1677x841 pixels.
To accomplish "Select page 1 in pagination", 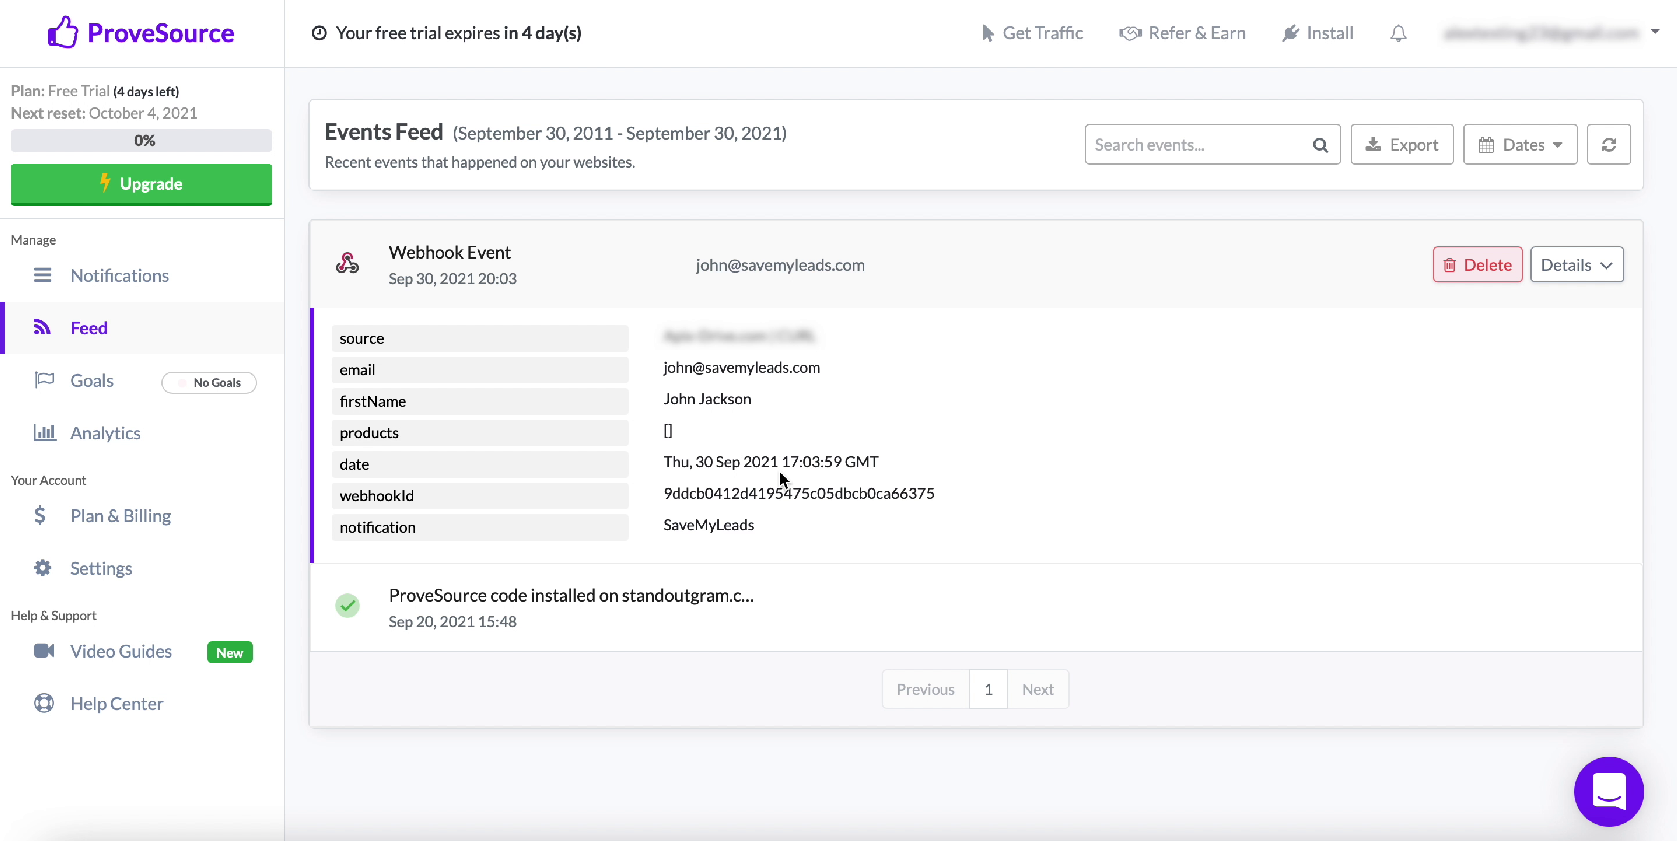I will [988, 689].
